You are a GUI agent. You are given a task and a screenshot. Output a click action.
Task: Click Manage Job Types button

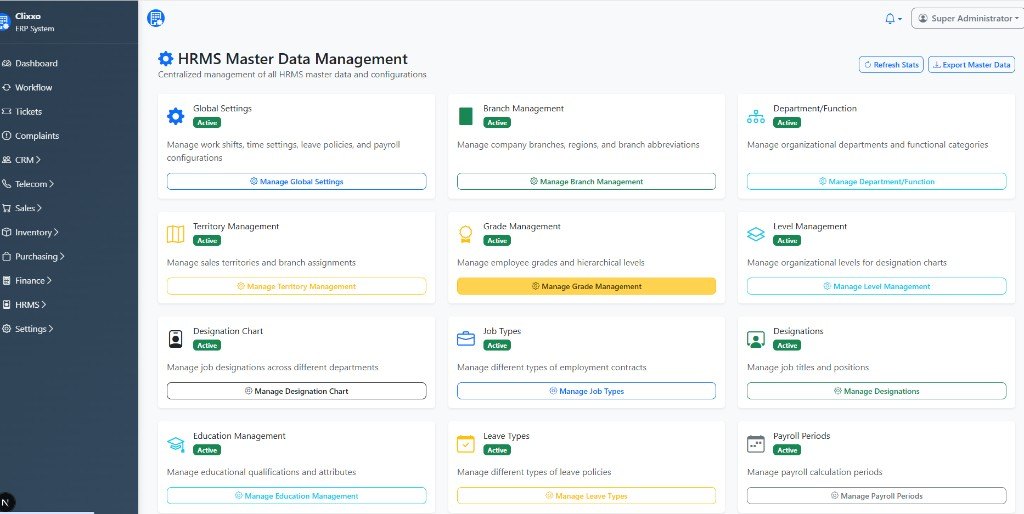click(x=586, y=391)
